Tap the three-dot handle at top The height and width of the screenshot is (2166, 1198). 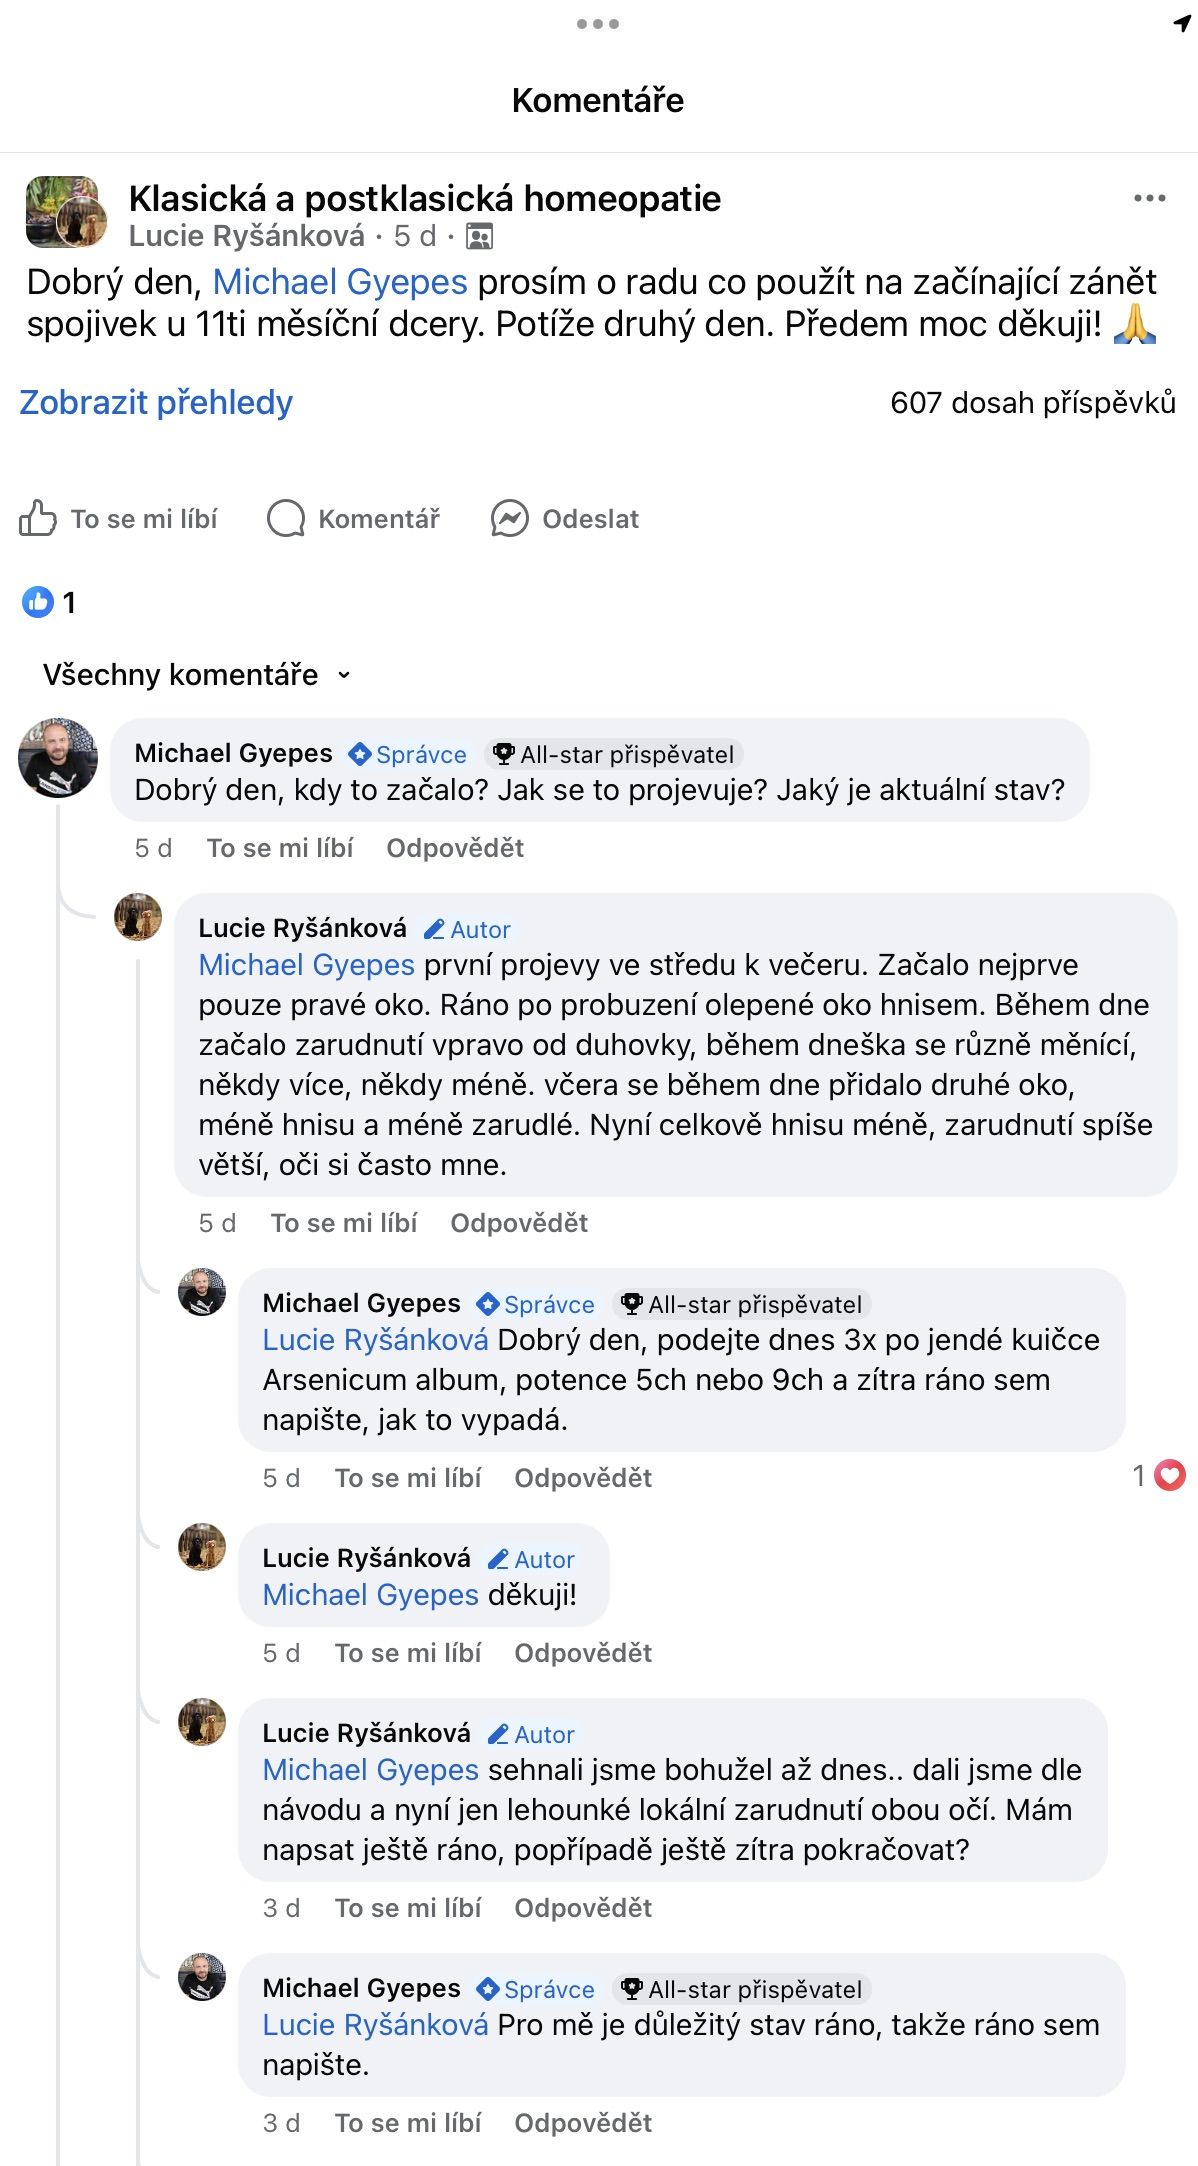click(598, 24)
